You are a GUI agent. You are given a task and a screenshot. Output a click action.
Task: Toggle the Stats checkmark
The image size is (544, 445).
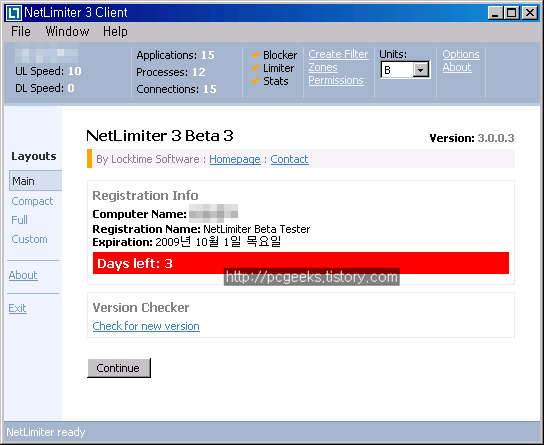(255, 81)
